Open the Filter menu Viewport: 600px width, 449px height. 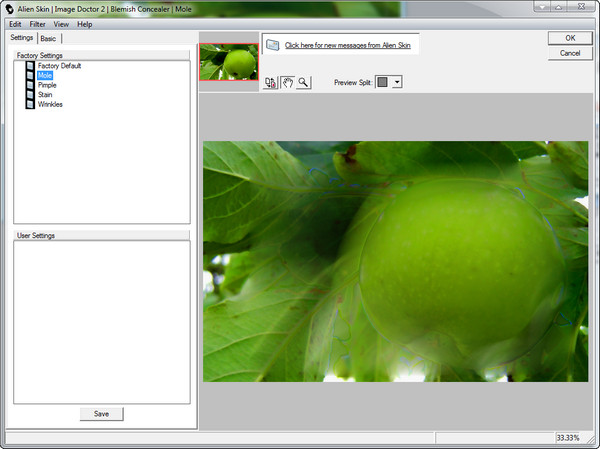click(x=38, y=23)
